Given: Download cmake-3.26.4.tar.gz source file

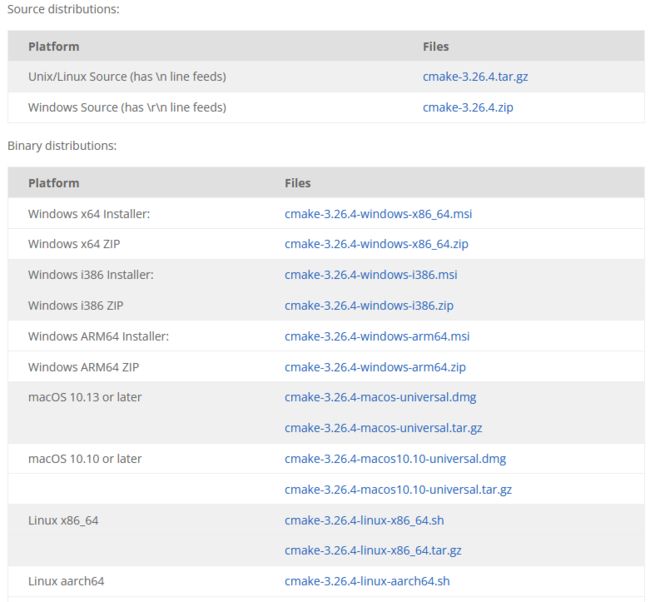Looking at the screenshot, I should (475, 77).
